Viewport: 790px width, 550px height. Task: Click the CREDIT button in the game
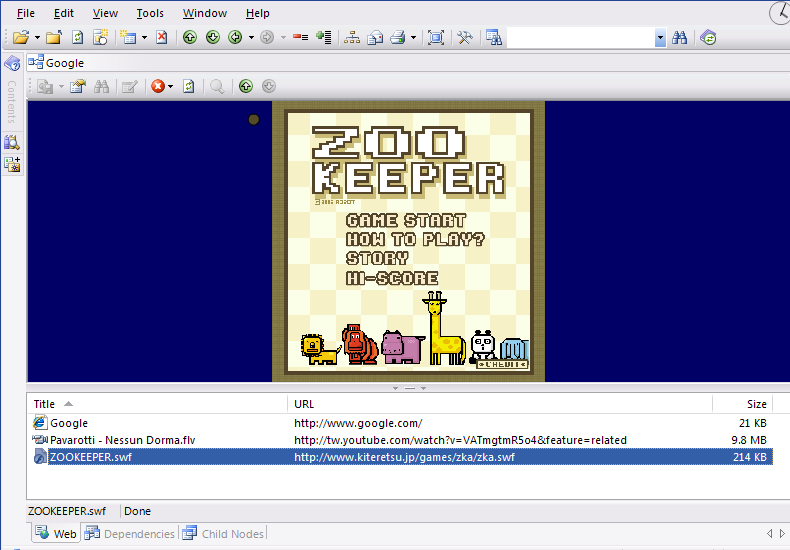click(502, 364)
